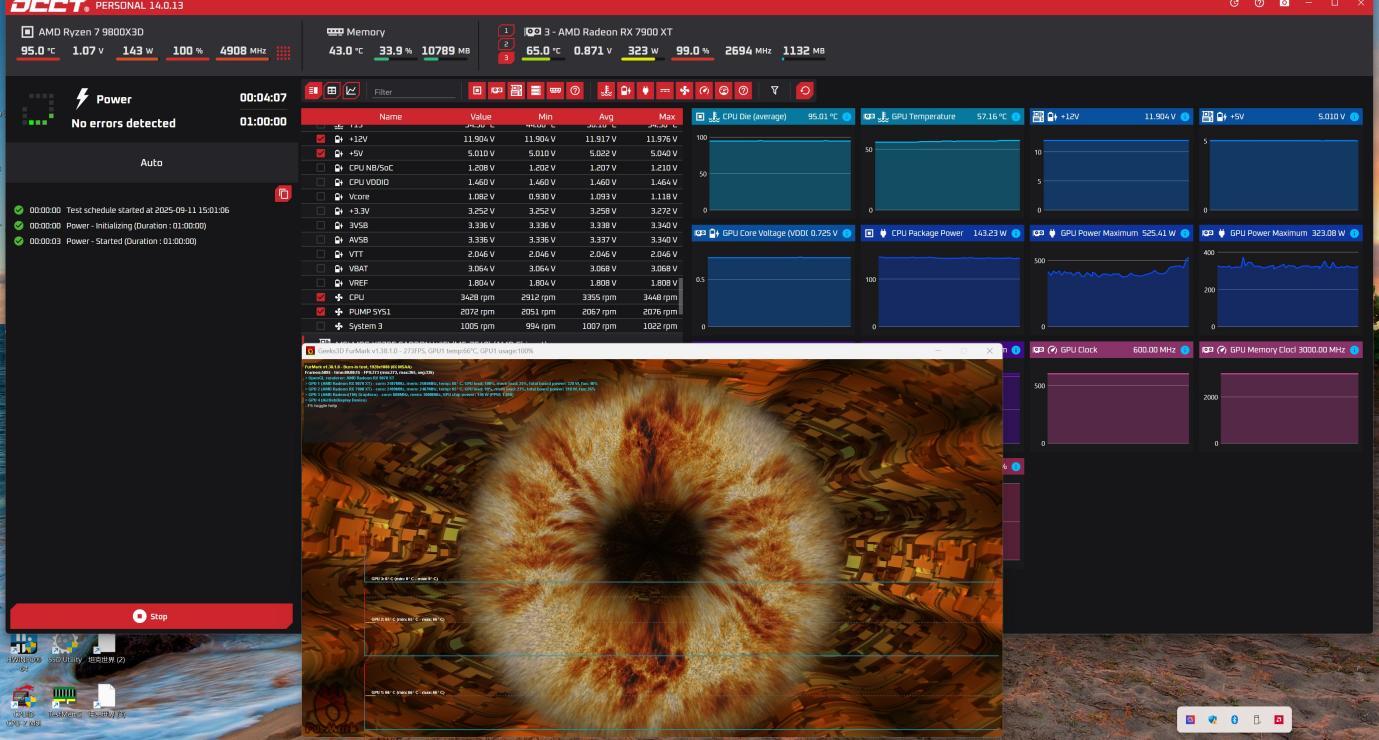
Task: Uncheck the CPU fan sensor row
Action: pos(321,297)
